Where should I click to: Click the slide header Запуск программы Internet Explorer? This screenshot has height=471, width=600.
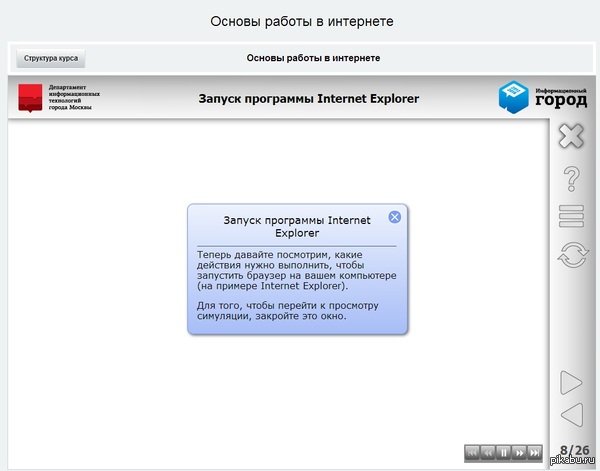(x=310, y=98)
